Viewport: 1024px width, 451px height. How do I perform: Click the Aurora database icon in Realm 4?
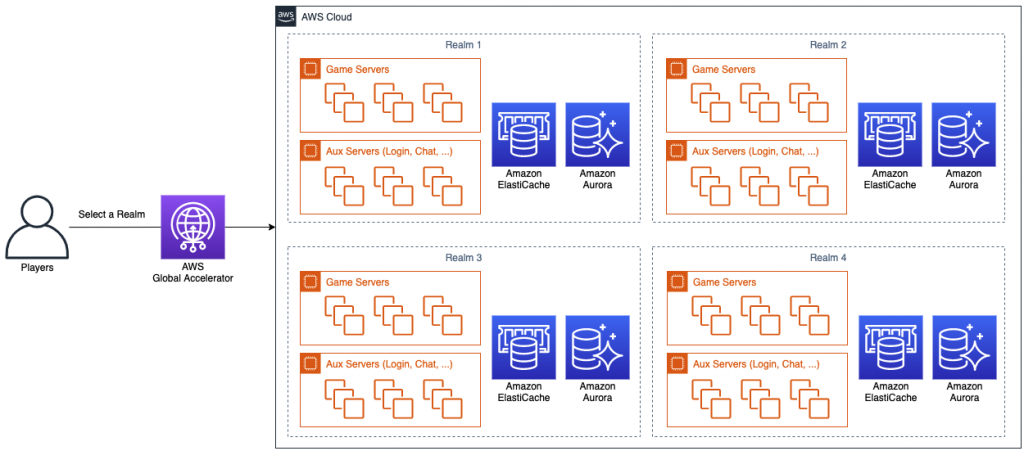pyautogui.click(x=964, y=347)
